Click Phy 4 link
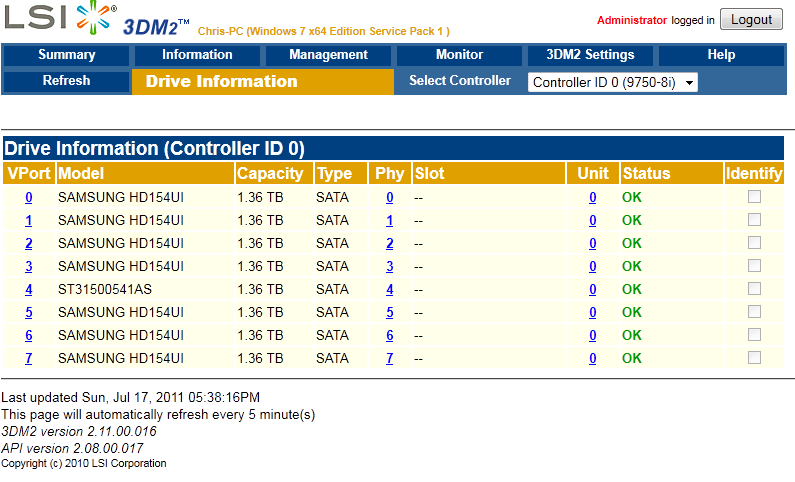Screen dimensions: 795x482 point(389,289)
